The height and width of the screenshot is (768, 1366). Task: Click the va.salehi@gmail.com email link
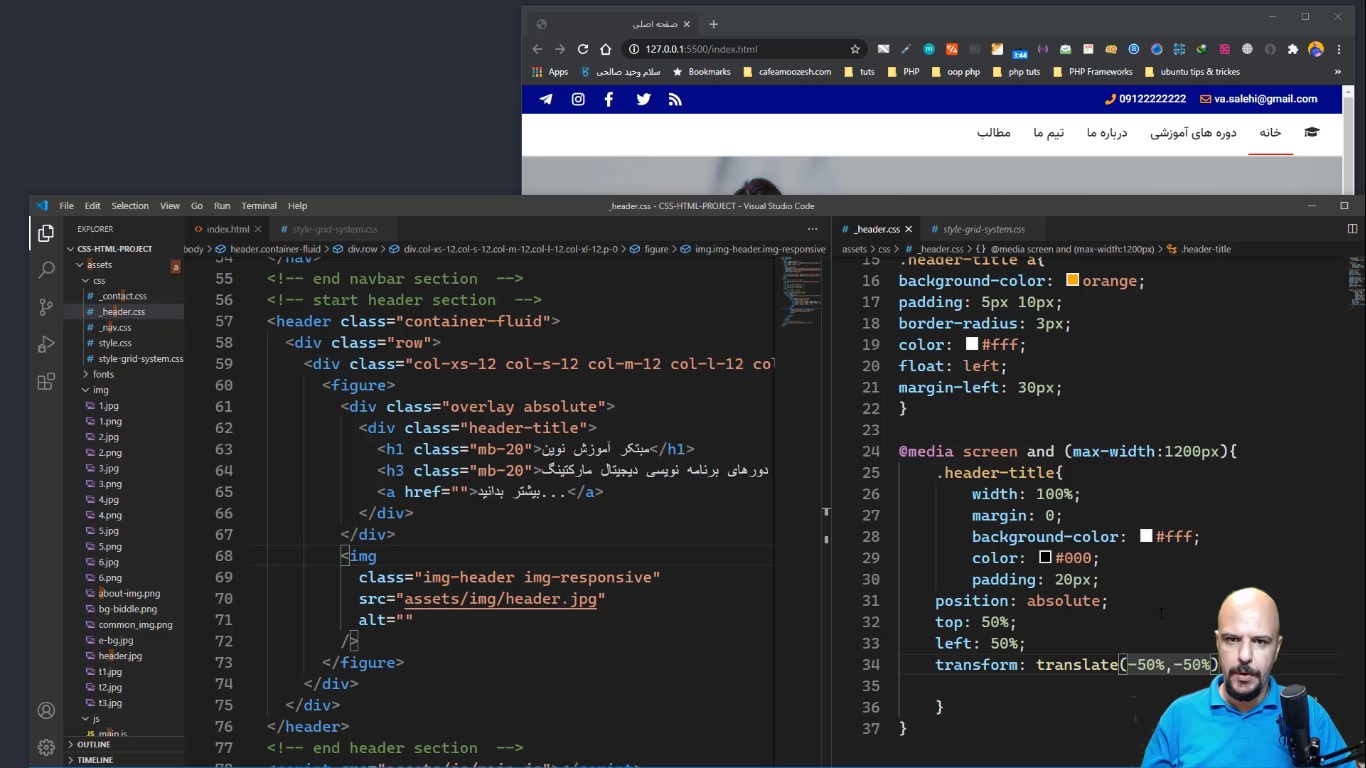click(1258, 99)
